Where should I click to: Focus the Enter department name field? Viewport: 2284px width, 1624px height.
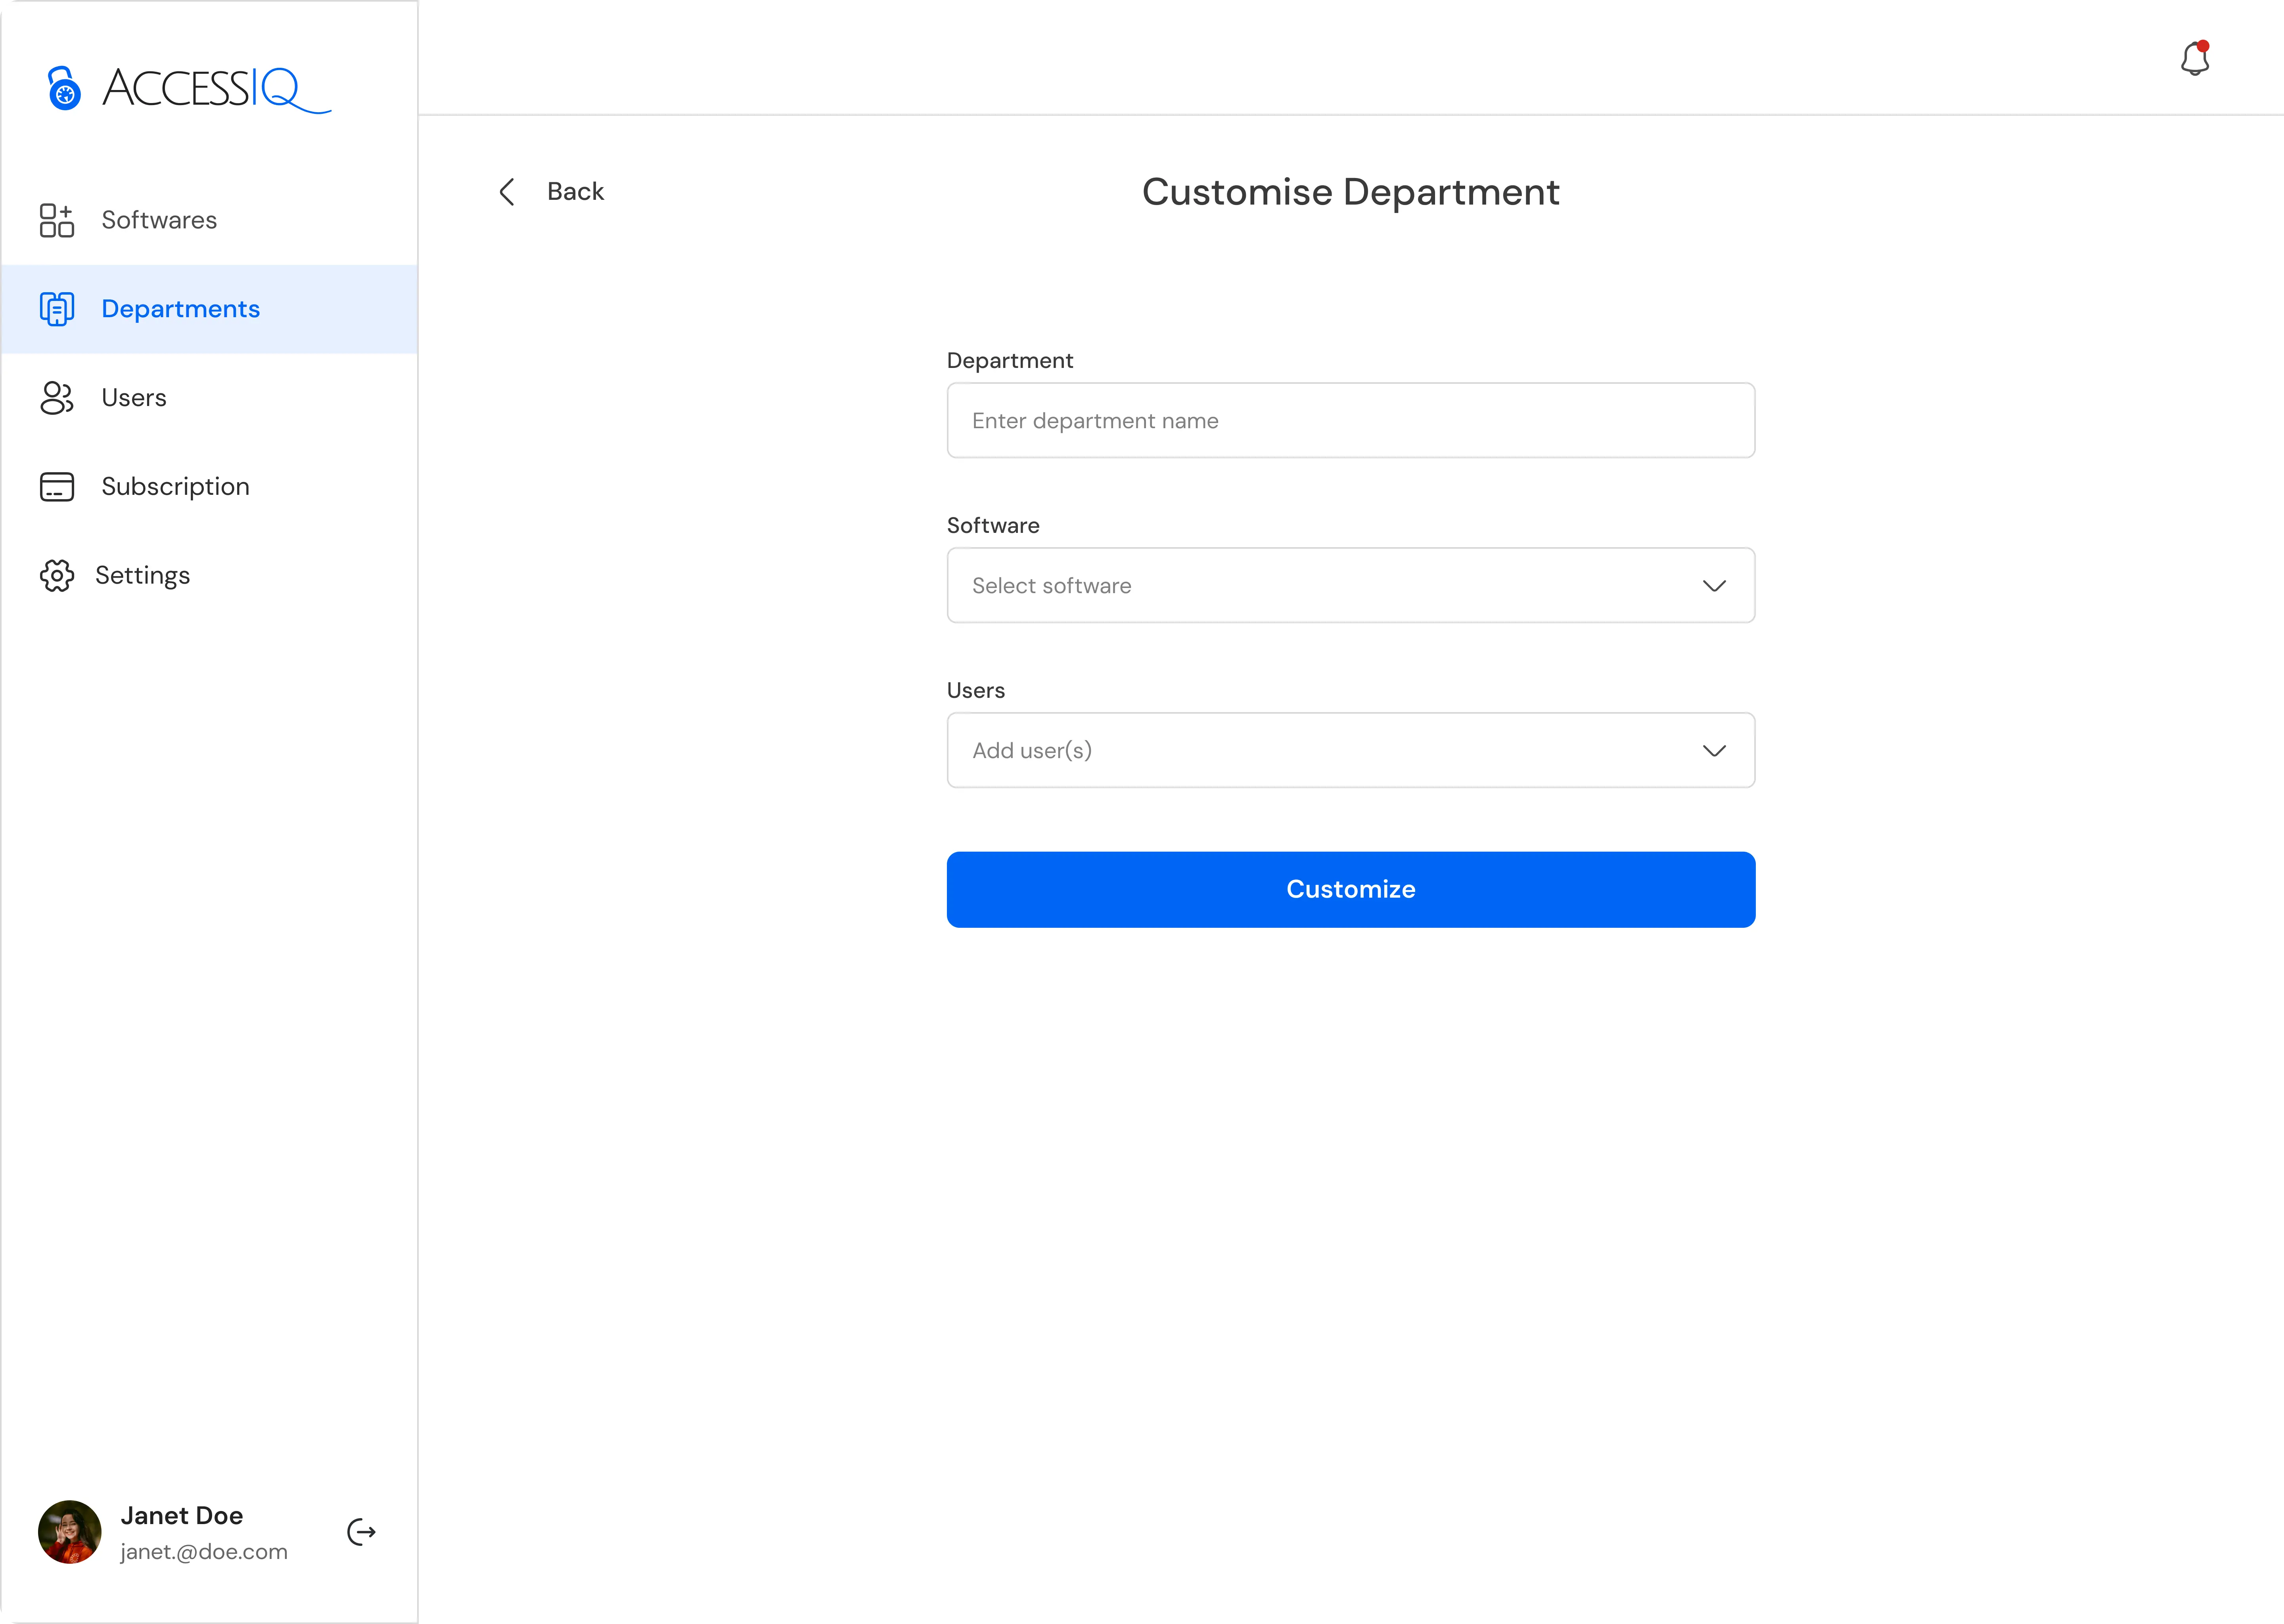coord(1350,421)
